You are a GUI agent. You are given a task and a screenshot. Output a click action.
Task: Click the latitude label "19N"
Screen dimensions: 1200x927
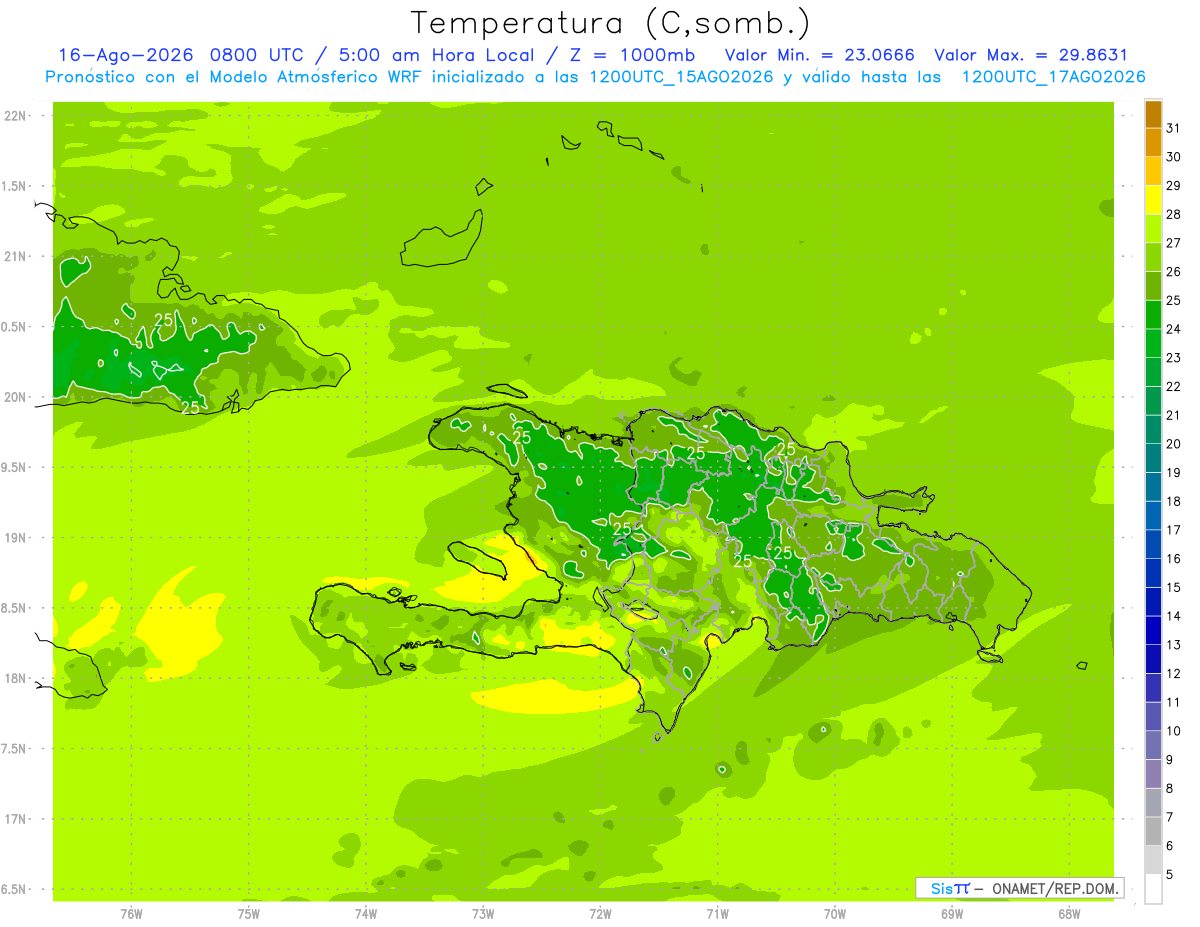click(14, 538)
